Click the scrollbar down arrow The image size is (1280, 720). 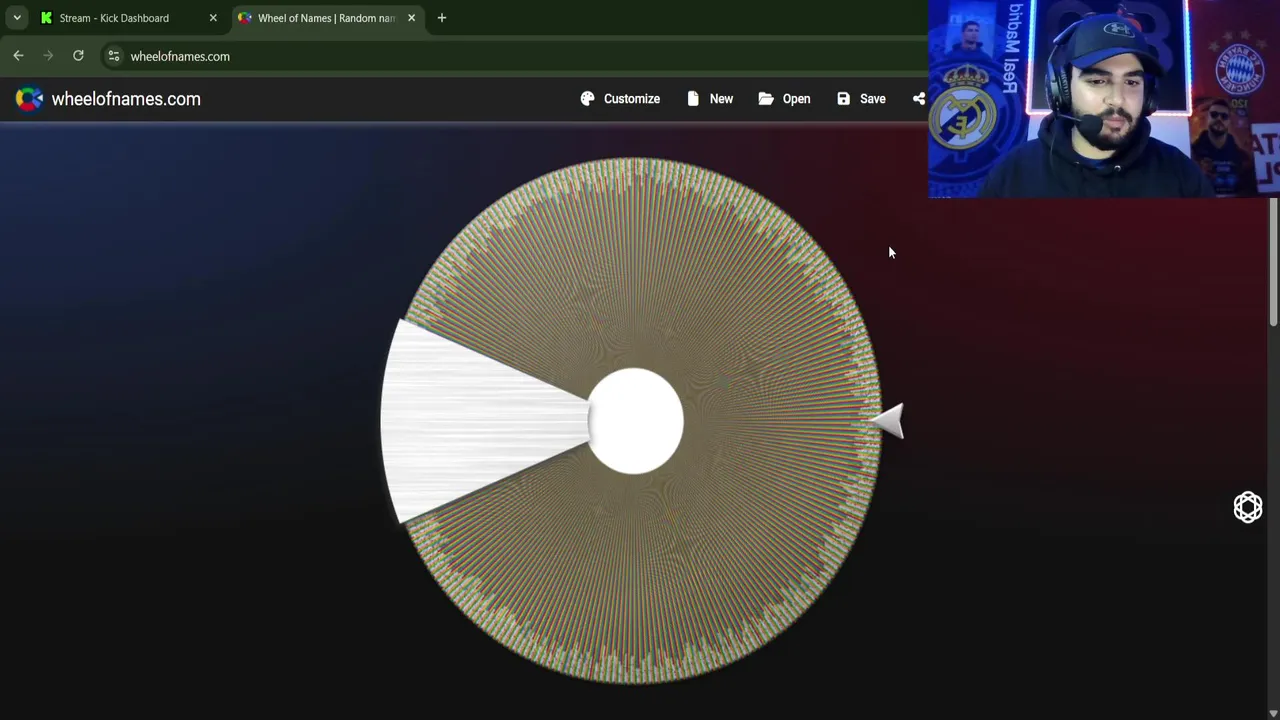point(1273,713)
